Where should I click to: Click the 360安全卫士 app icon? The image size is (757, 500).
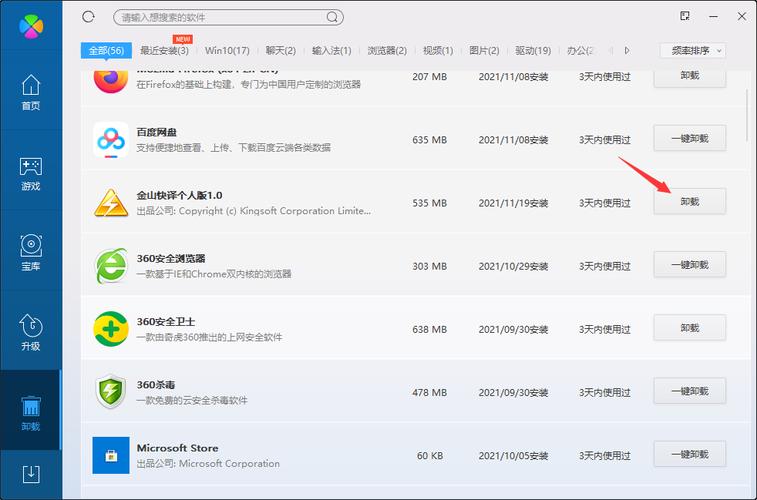(111, 329)
